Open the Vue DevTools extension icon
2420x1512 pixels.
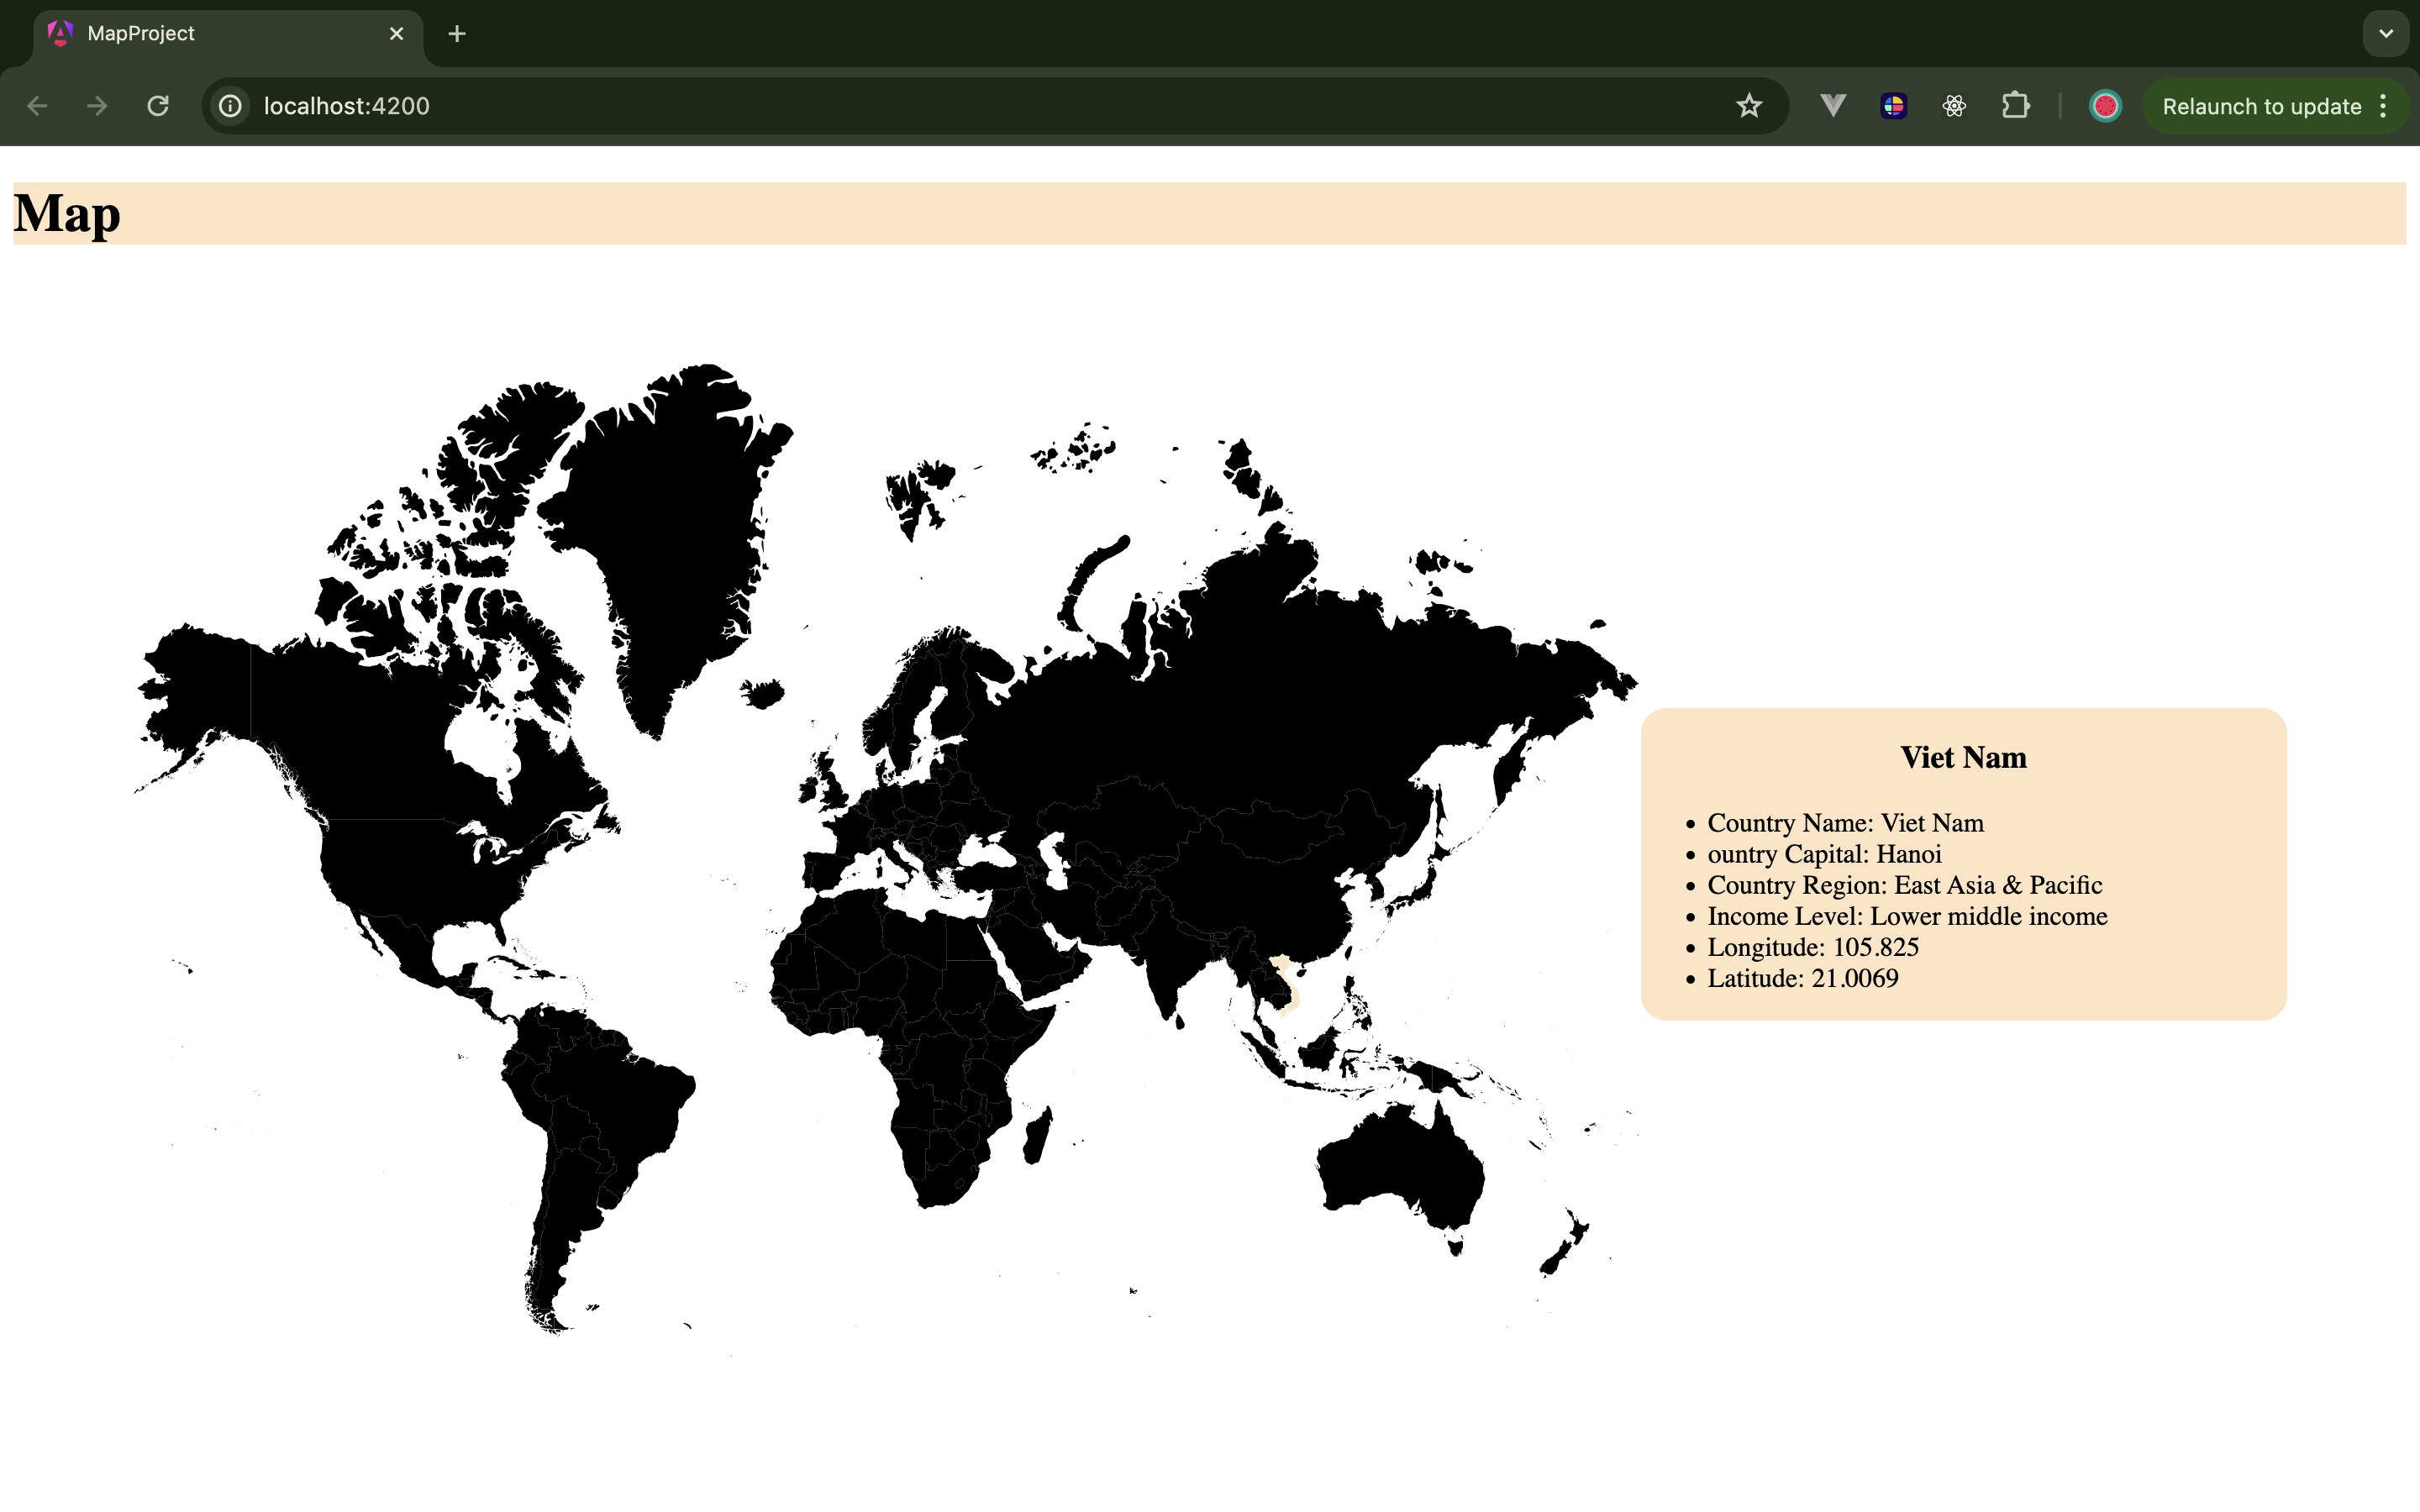(1831, 106)
